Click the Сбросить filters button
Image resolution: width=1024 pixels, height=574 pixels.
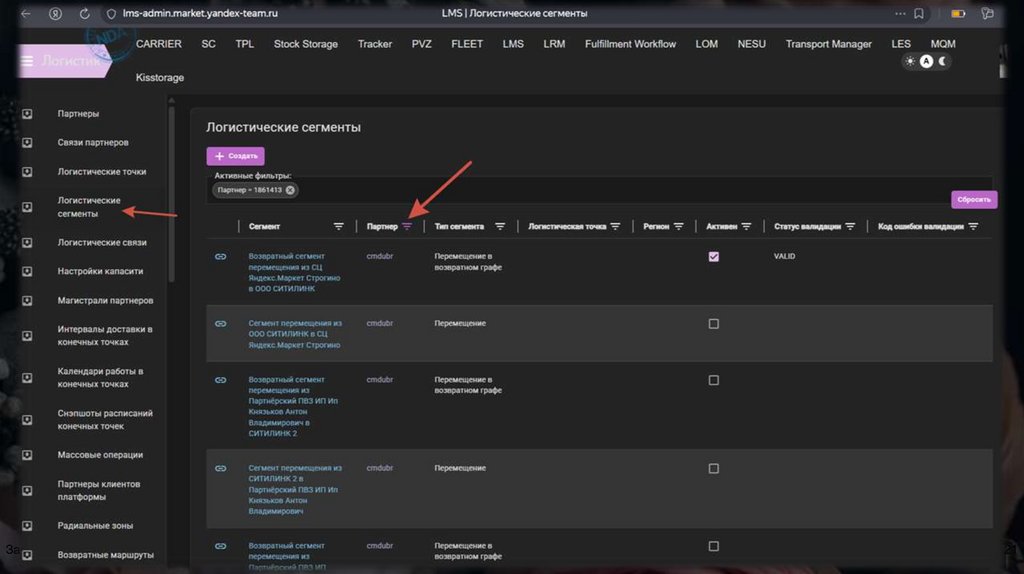(x=973, y=199)
